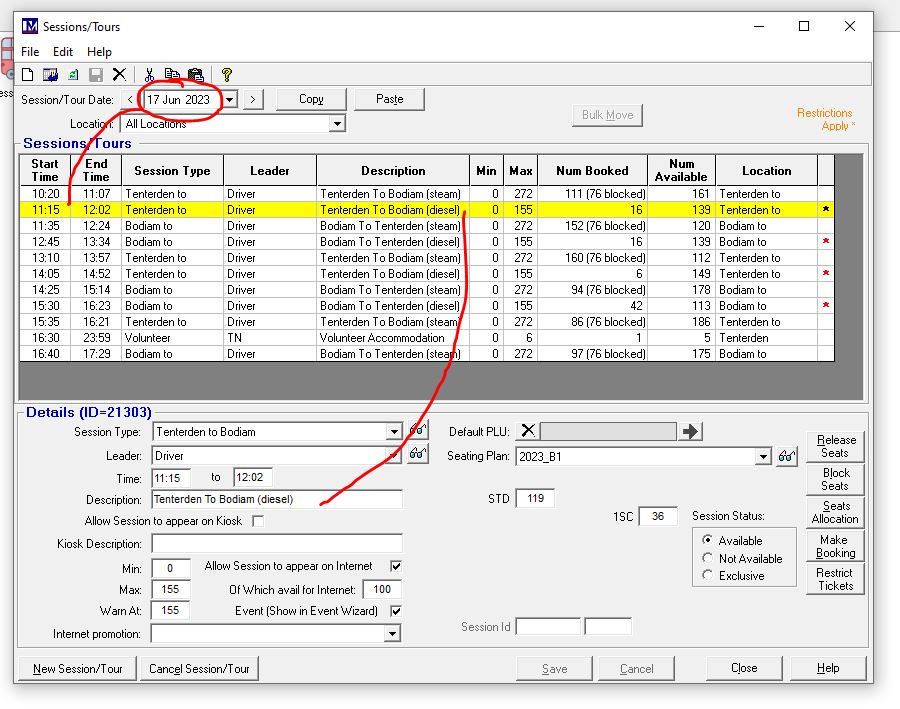The width and height of the screenshot is (900, 709).
Task: Click the Close button at the bottom
Action: pos(744,668)
